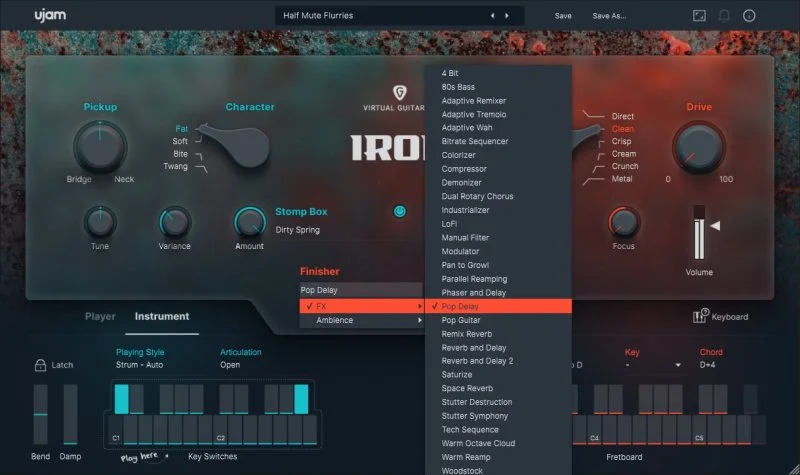
Task: Click the ujam logo
Action: (x=50, y=15)
